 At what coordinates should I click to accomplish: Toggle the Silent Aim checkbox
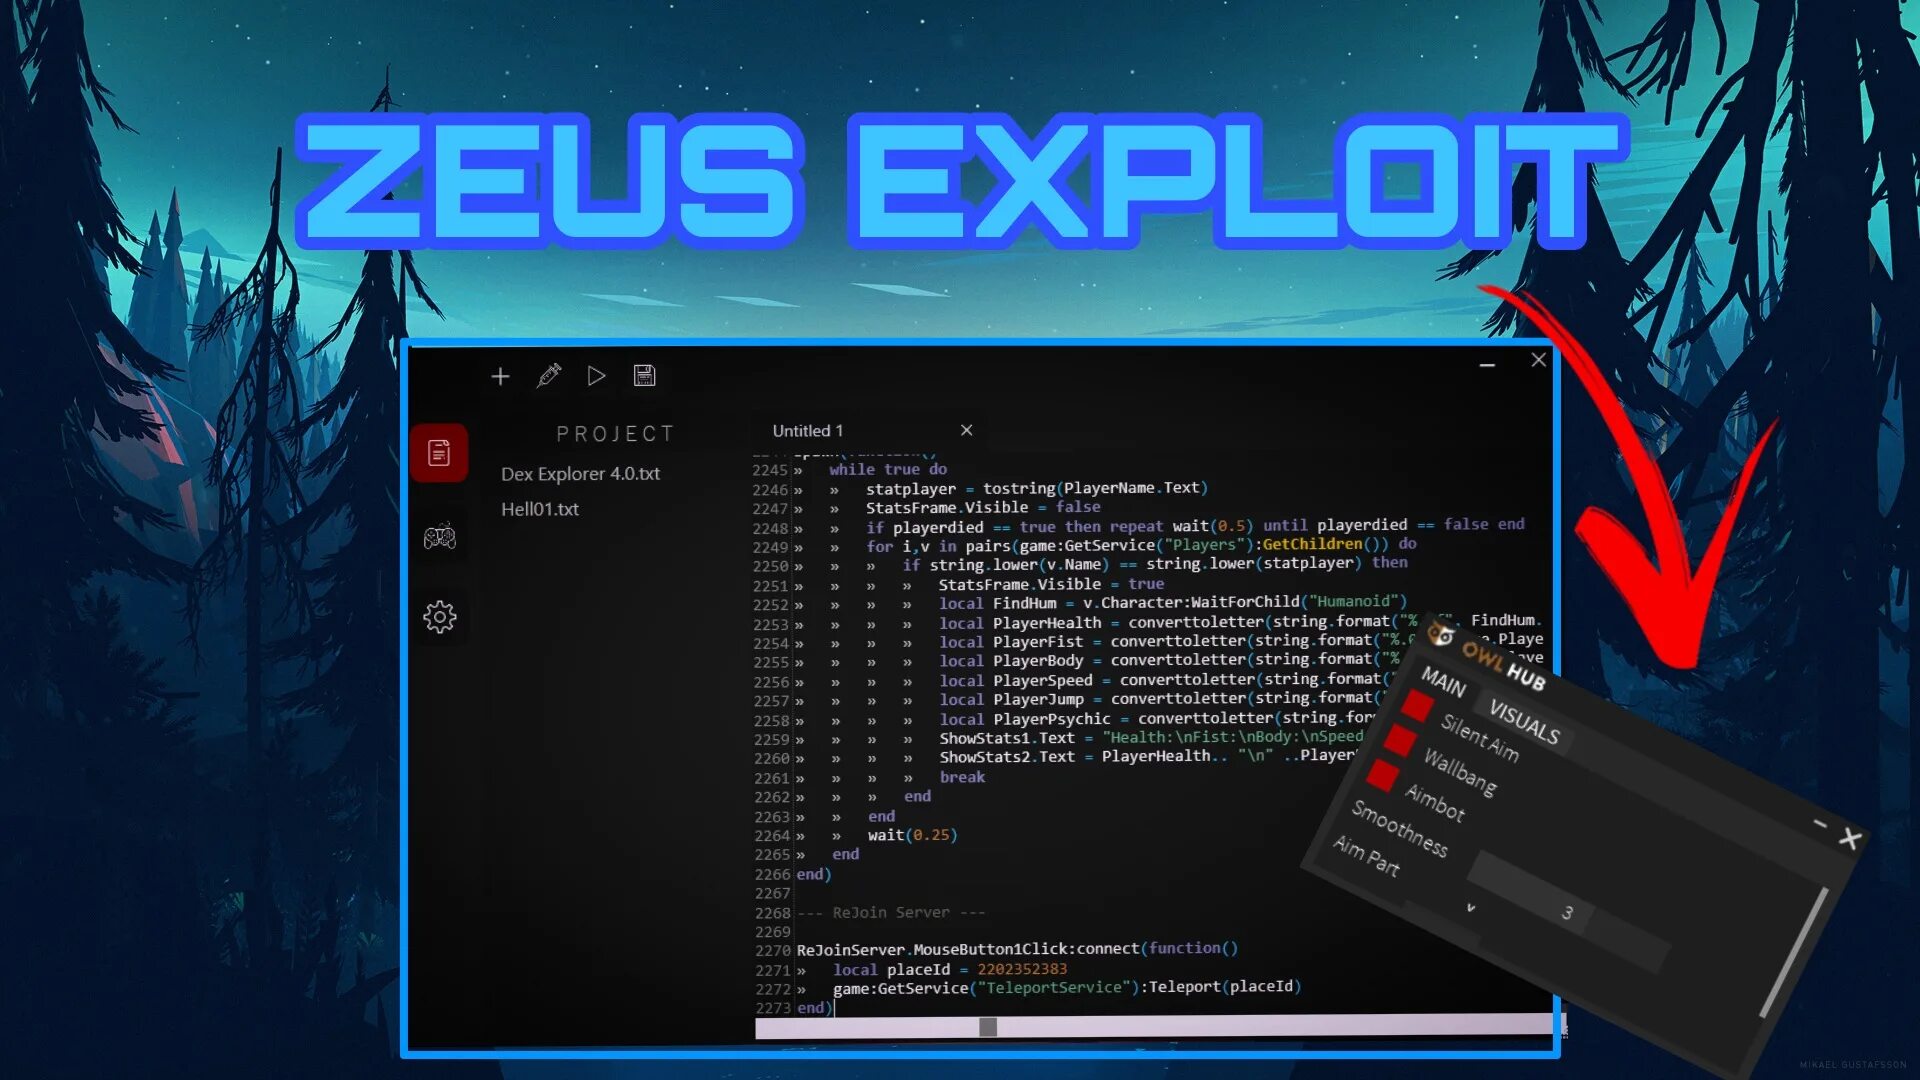(x=1416, y=705)
